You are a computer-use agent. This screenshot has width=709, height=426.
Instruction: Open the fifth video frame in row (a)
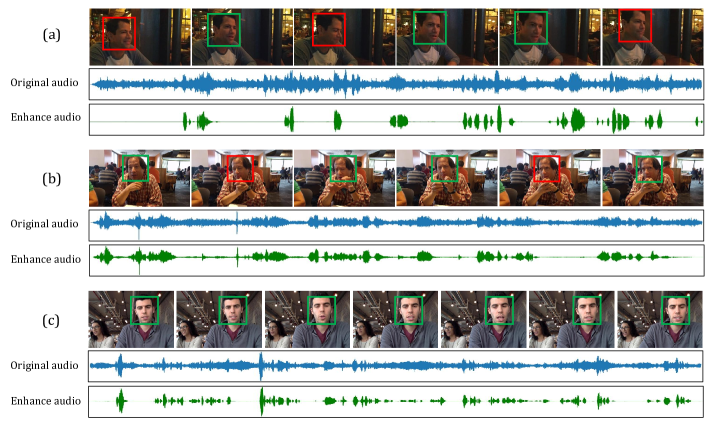point(550,37)
